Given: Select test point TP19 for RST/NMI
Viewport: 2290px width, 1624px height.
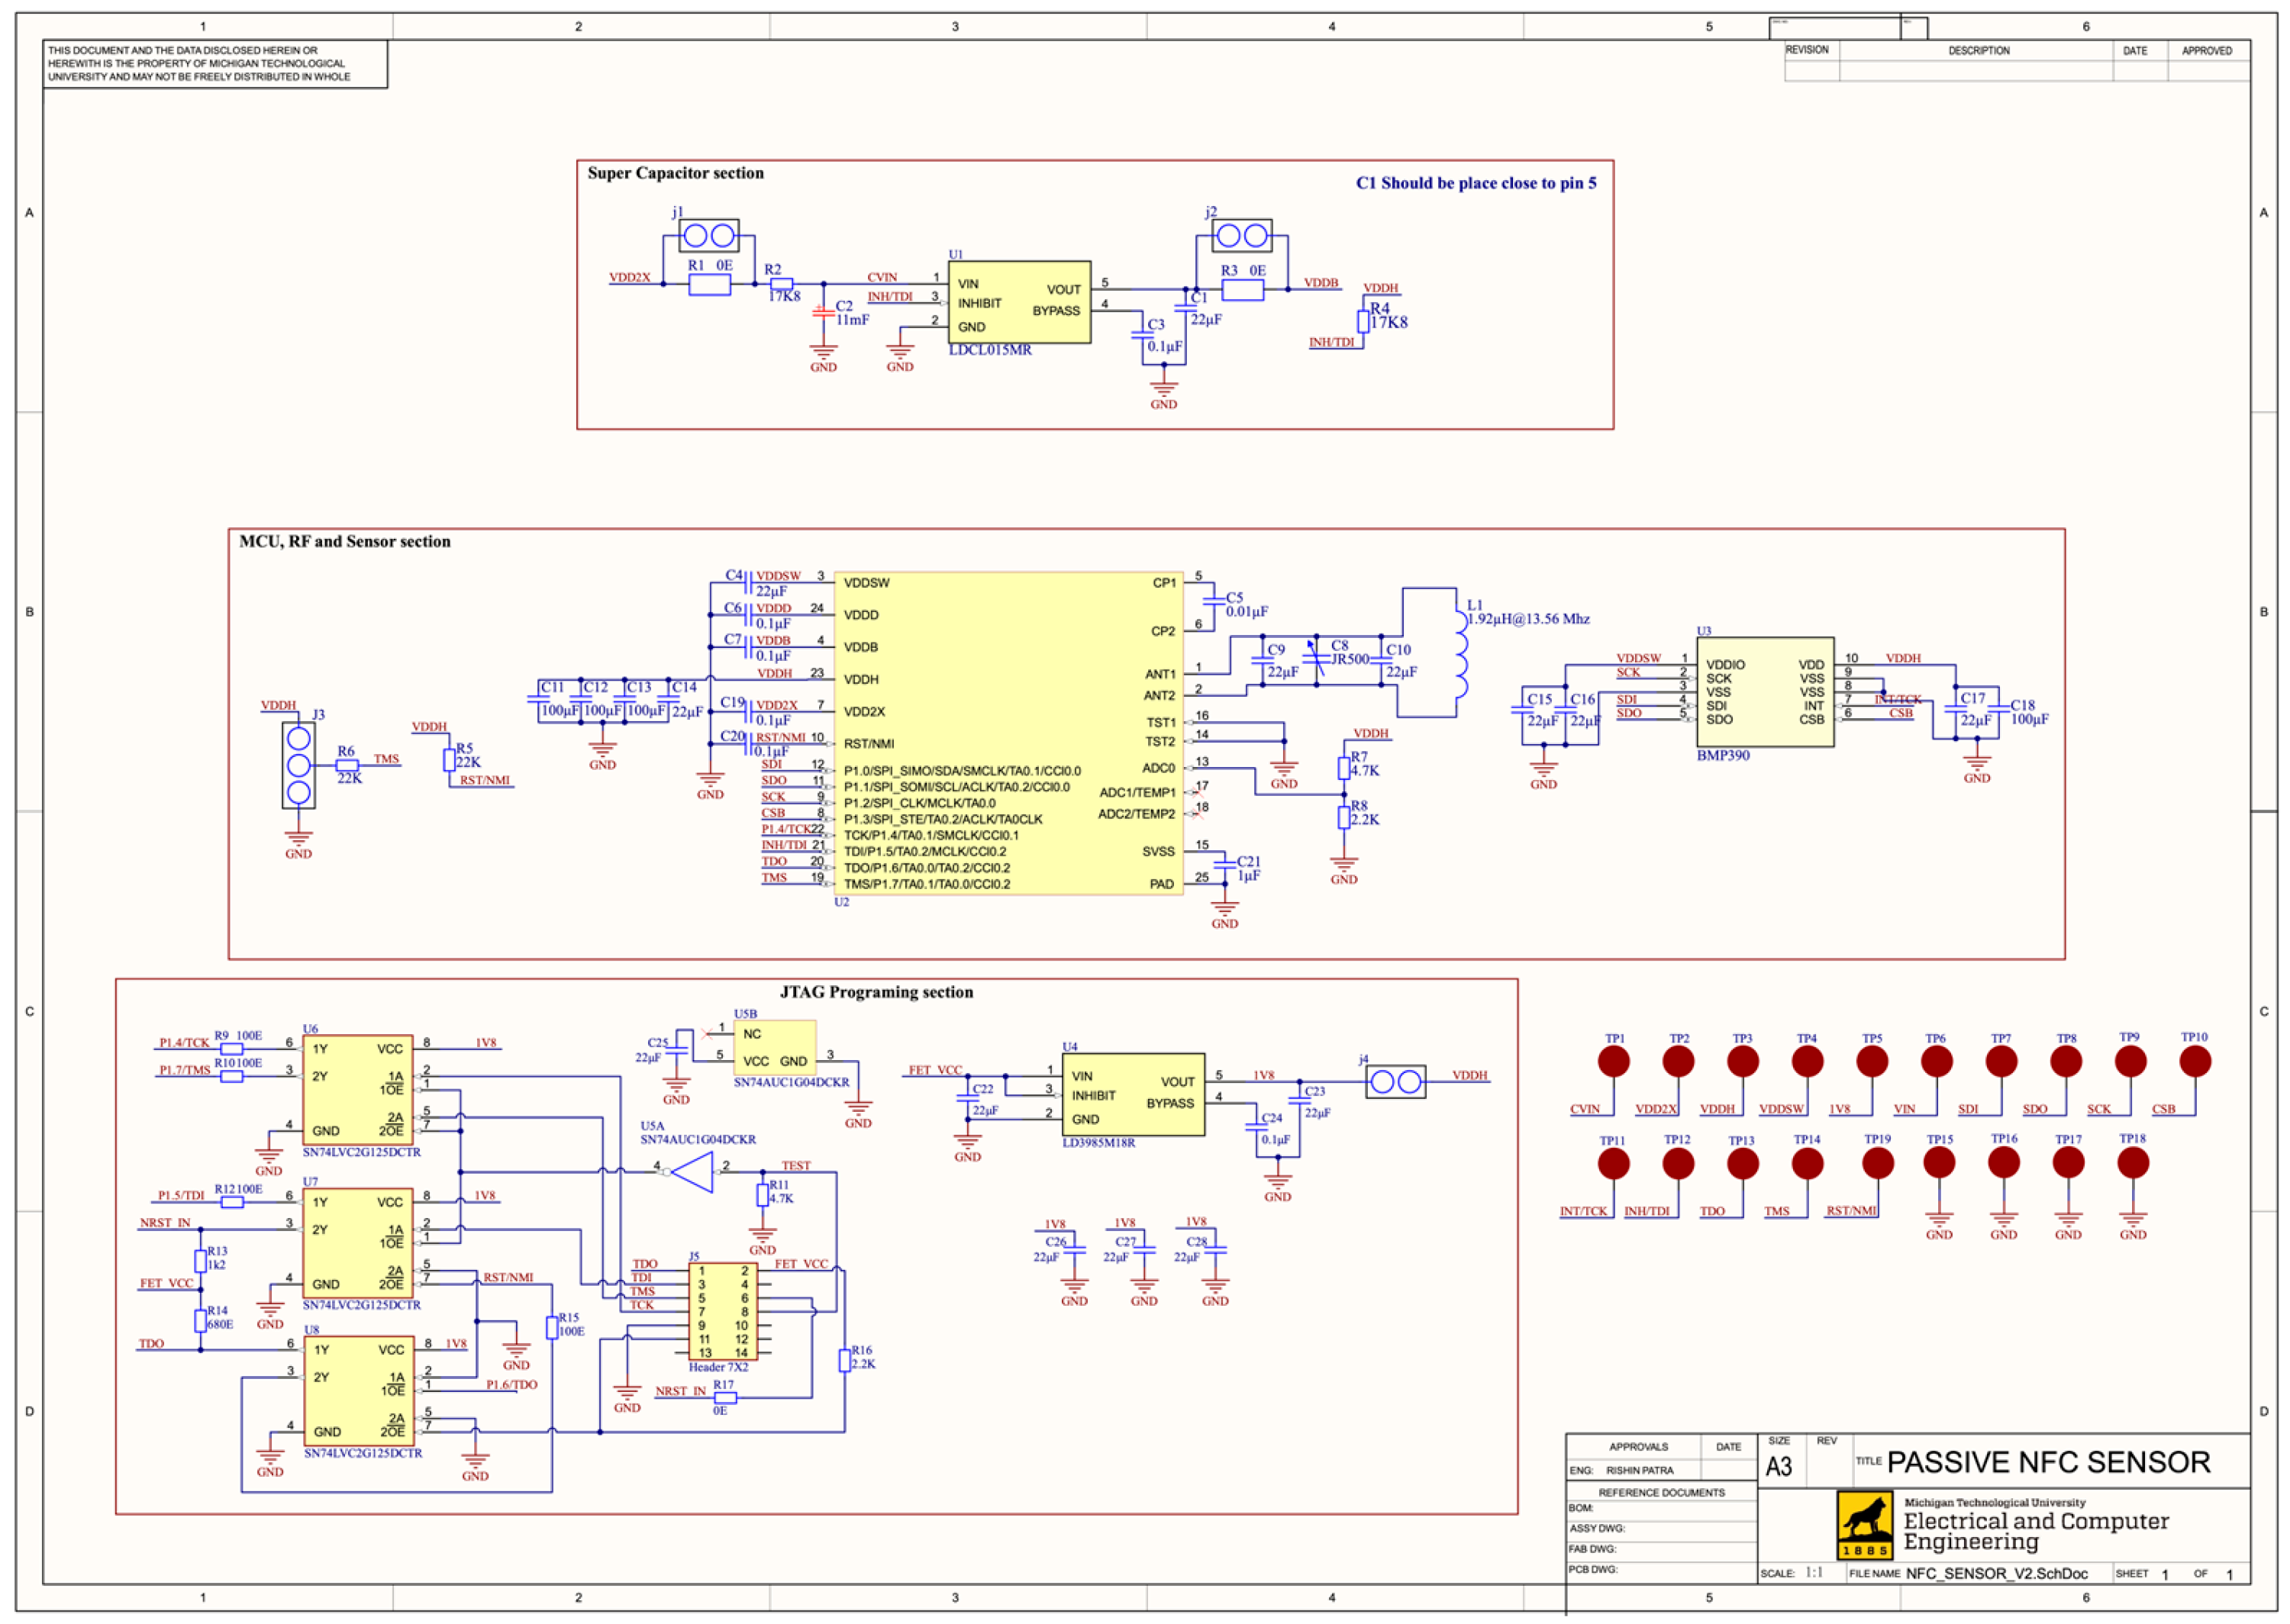Looking at the screenshot, I should pyautogui.click(x=1878, y=1163).
